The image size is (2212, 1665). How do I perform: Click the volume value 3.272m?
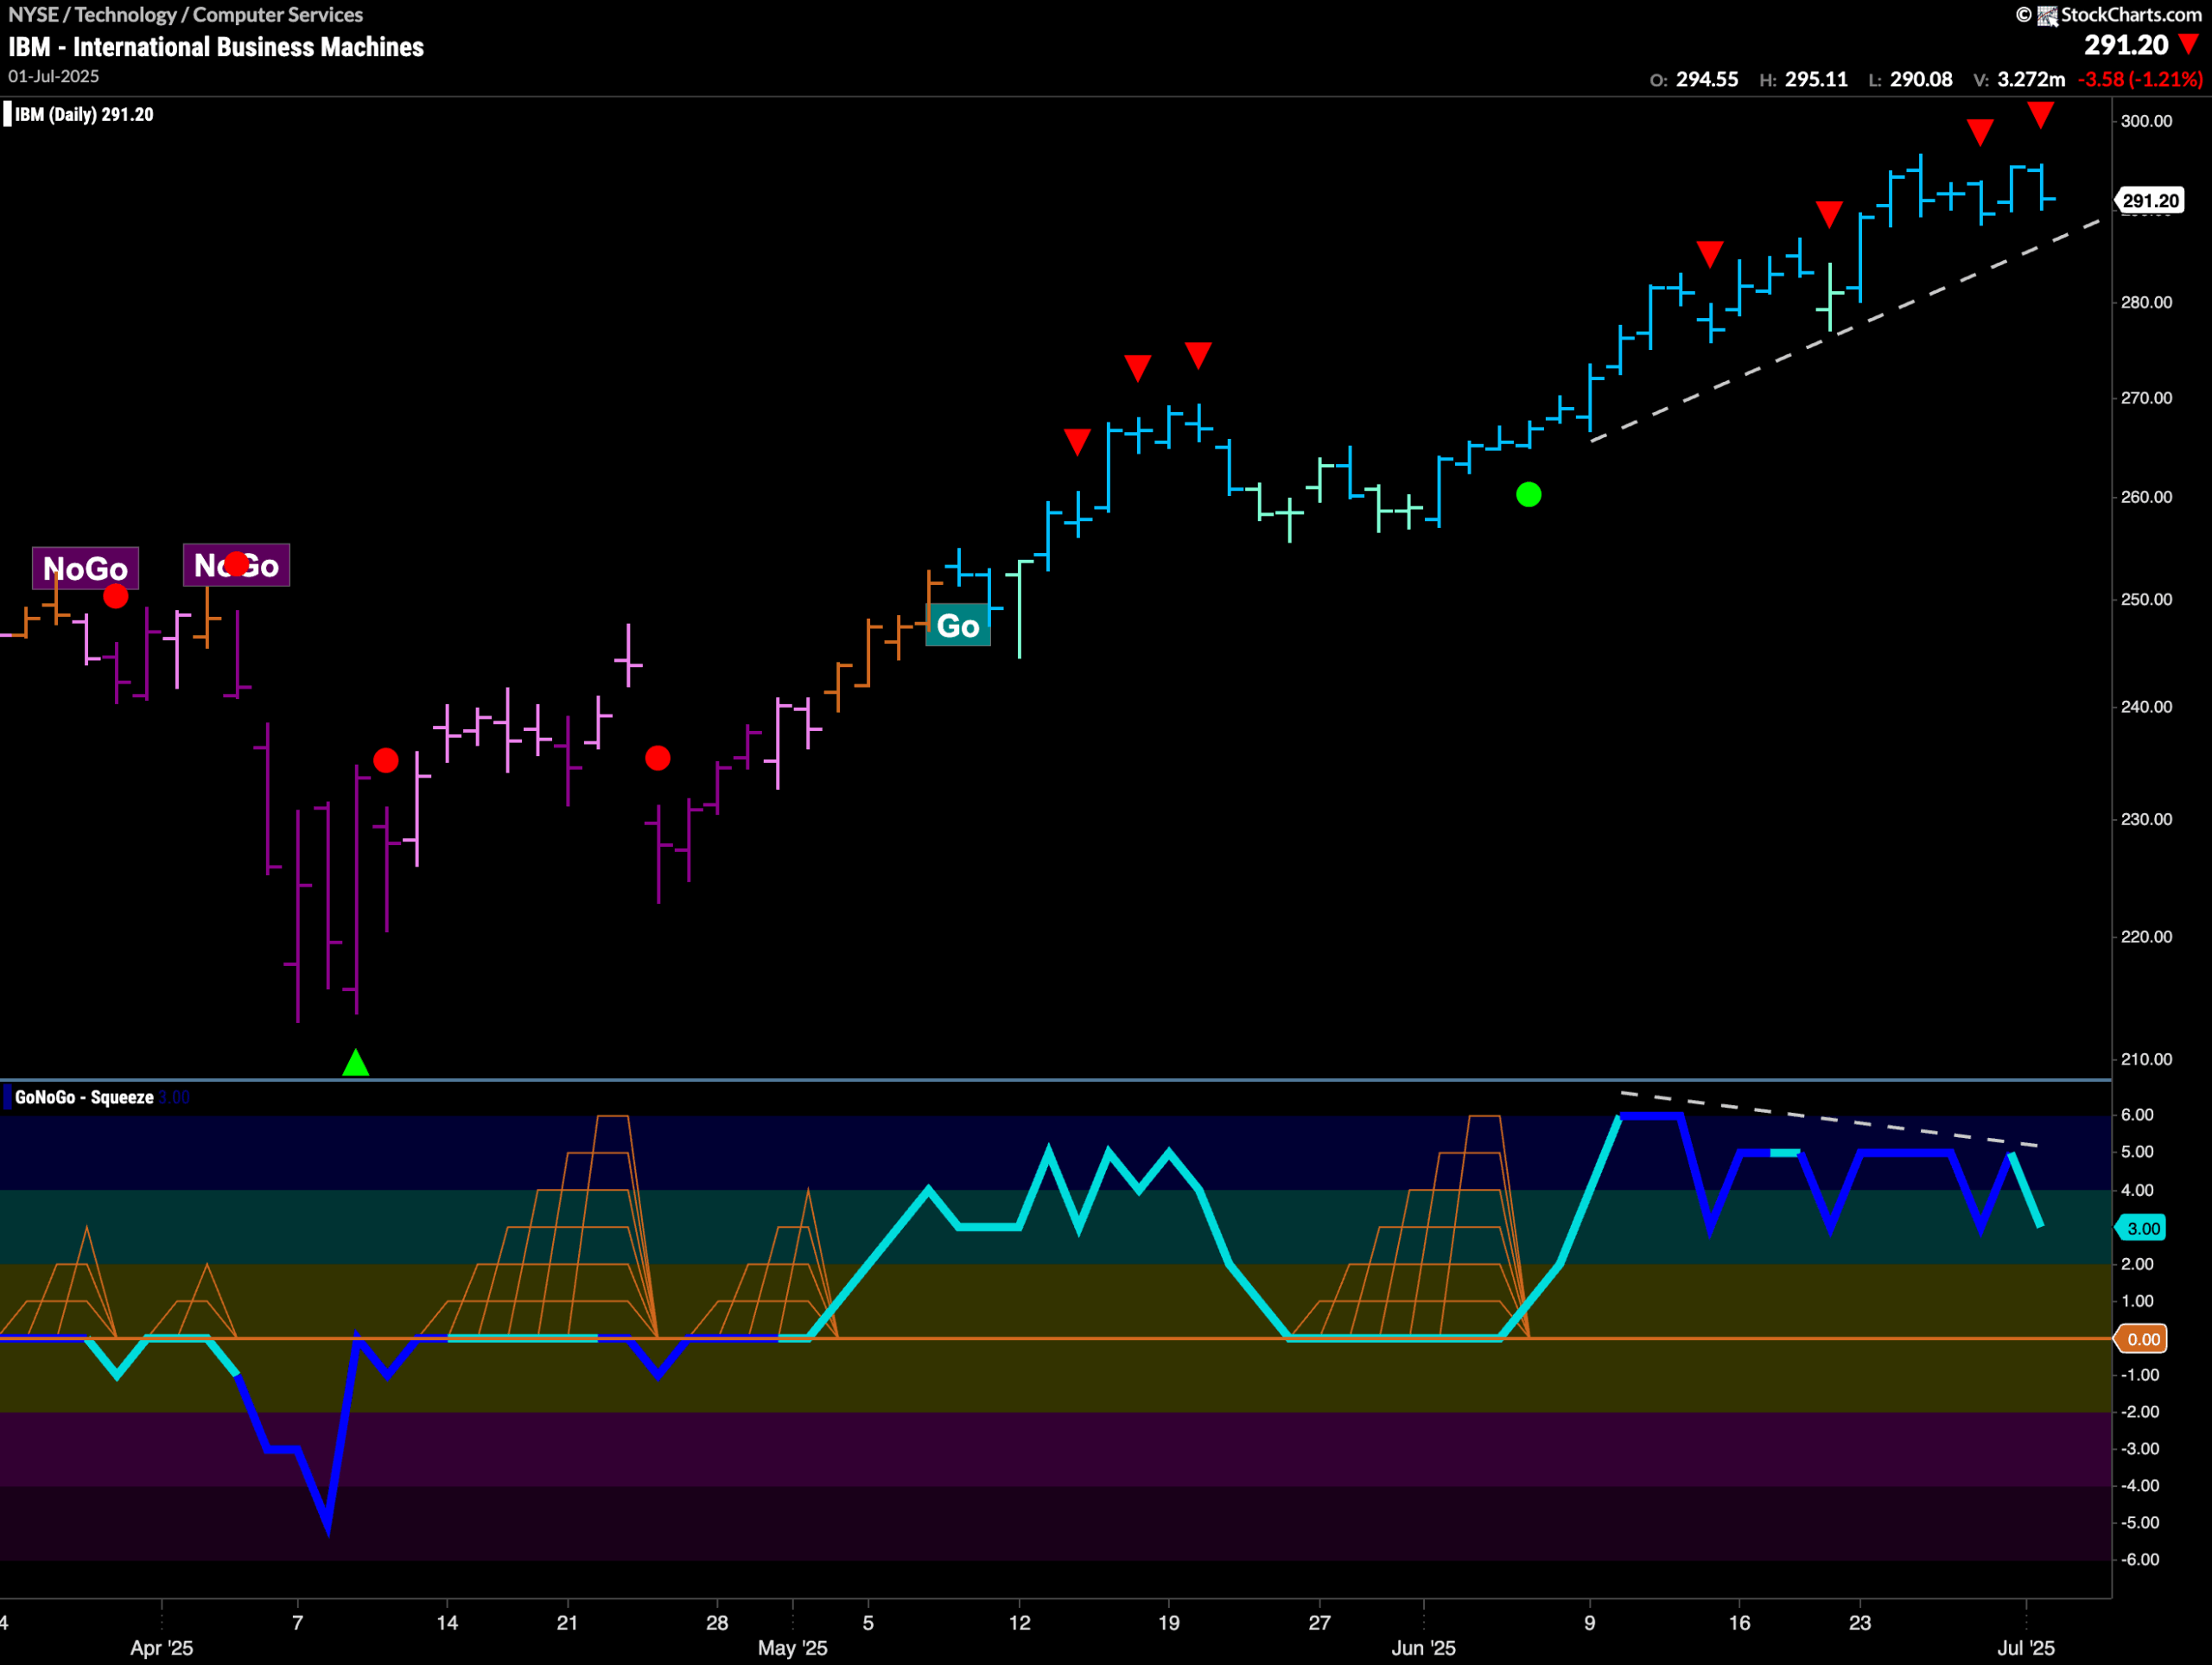click(x=2030, y=79)
